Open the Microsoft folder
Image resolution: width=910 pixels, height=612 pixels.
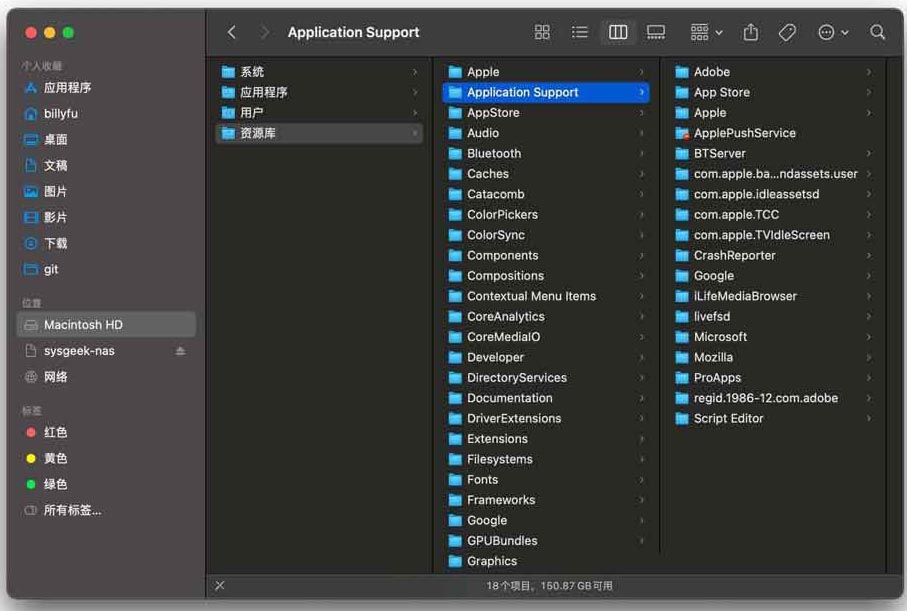pos(720,337)
